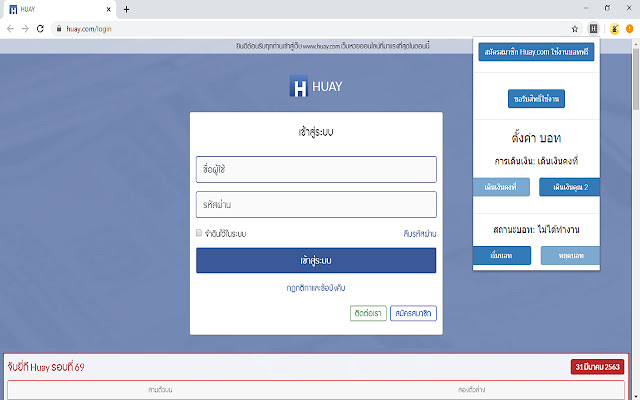
Task: Minimize the browser window
Action: [586, 8]
